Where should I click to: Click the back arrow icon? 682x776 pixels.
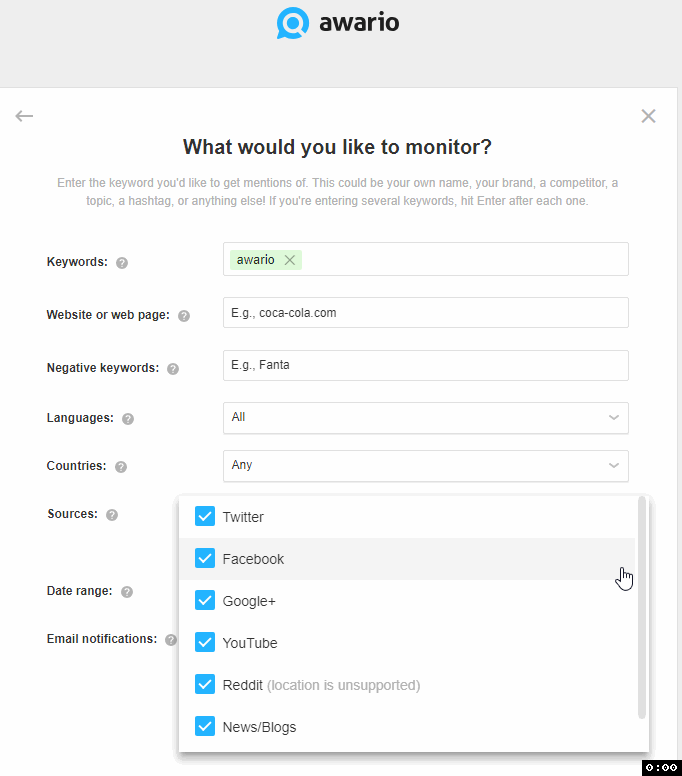(24, 116)
